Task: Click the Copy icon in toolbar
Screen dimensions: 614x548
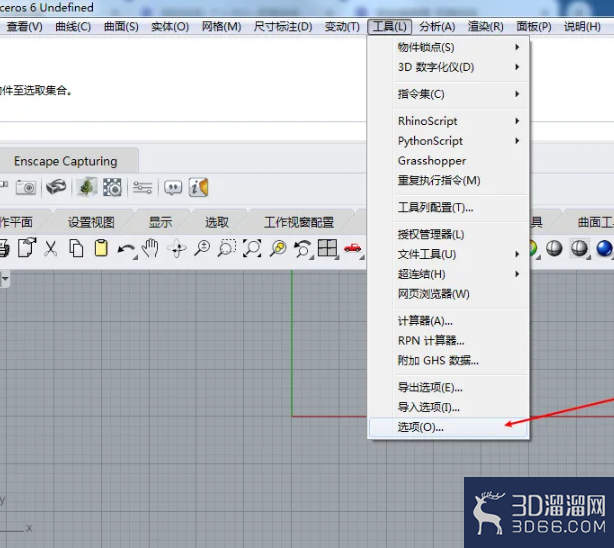Action: pyautogui.click(x=76, y=248)
